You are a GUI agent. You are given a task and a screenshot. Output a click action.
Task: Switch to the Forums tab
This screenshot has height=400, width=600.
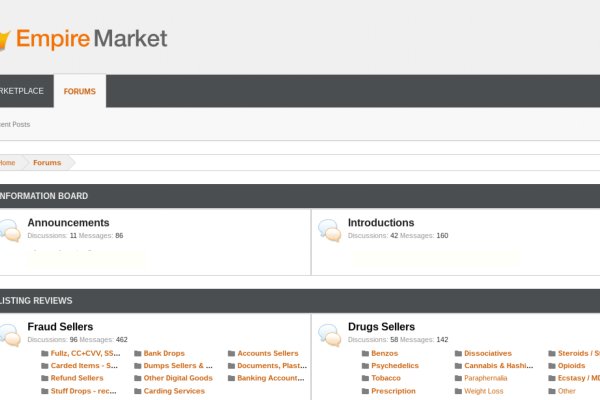(x=80, y=91)
